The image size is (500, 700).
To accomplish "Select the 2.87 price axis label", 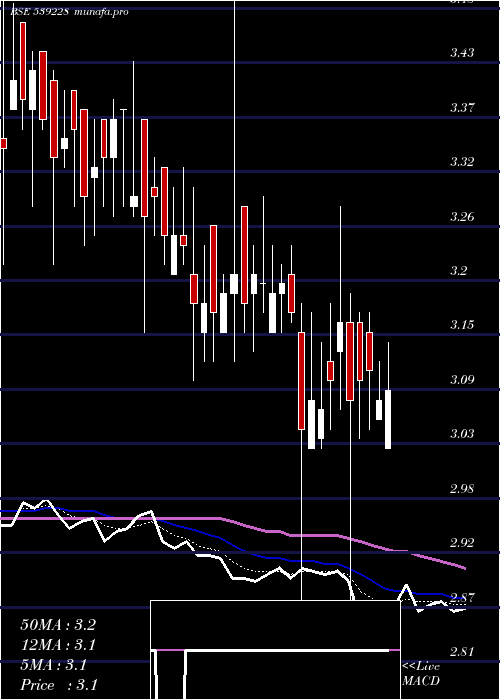I will (x=462, y=597).
